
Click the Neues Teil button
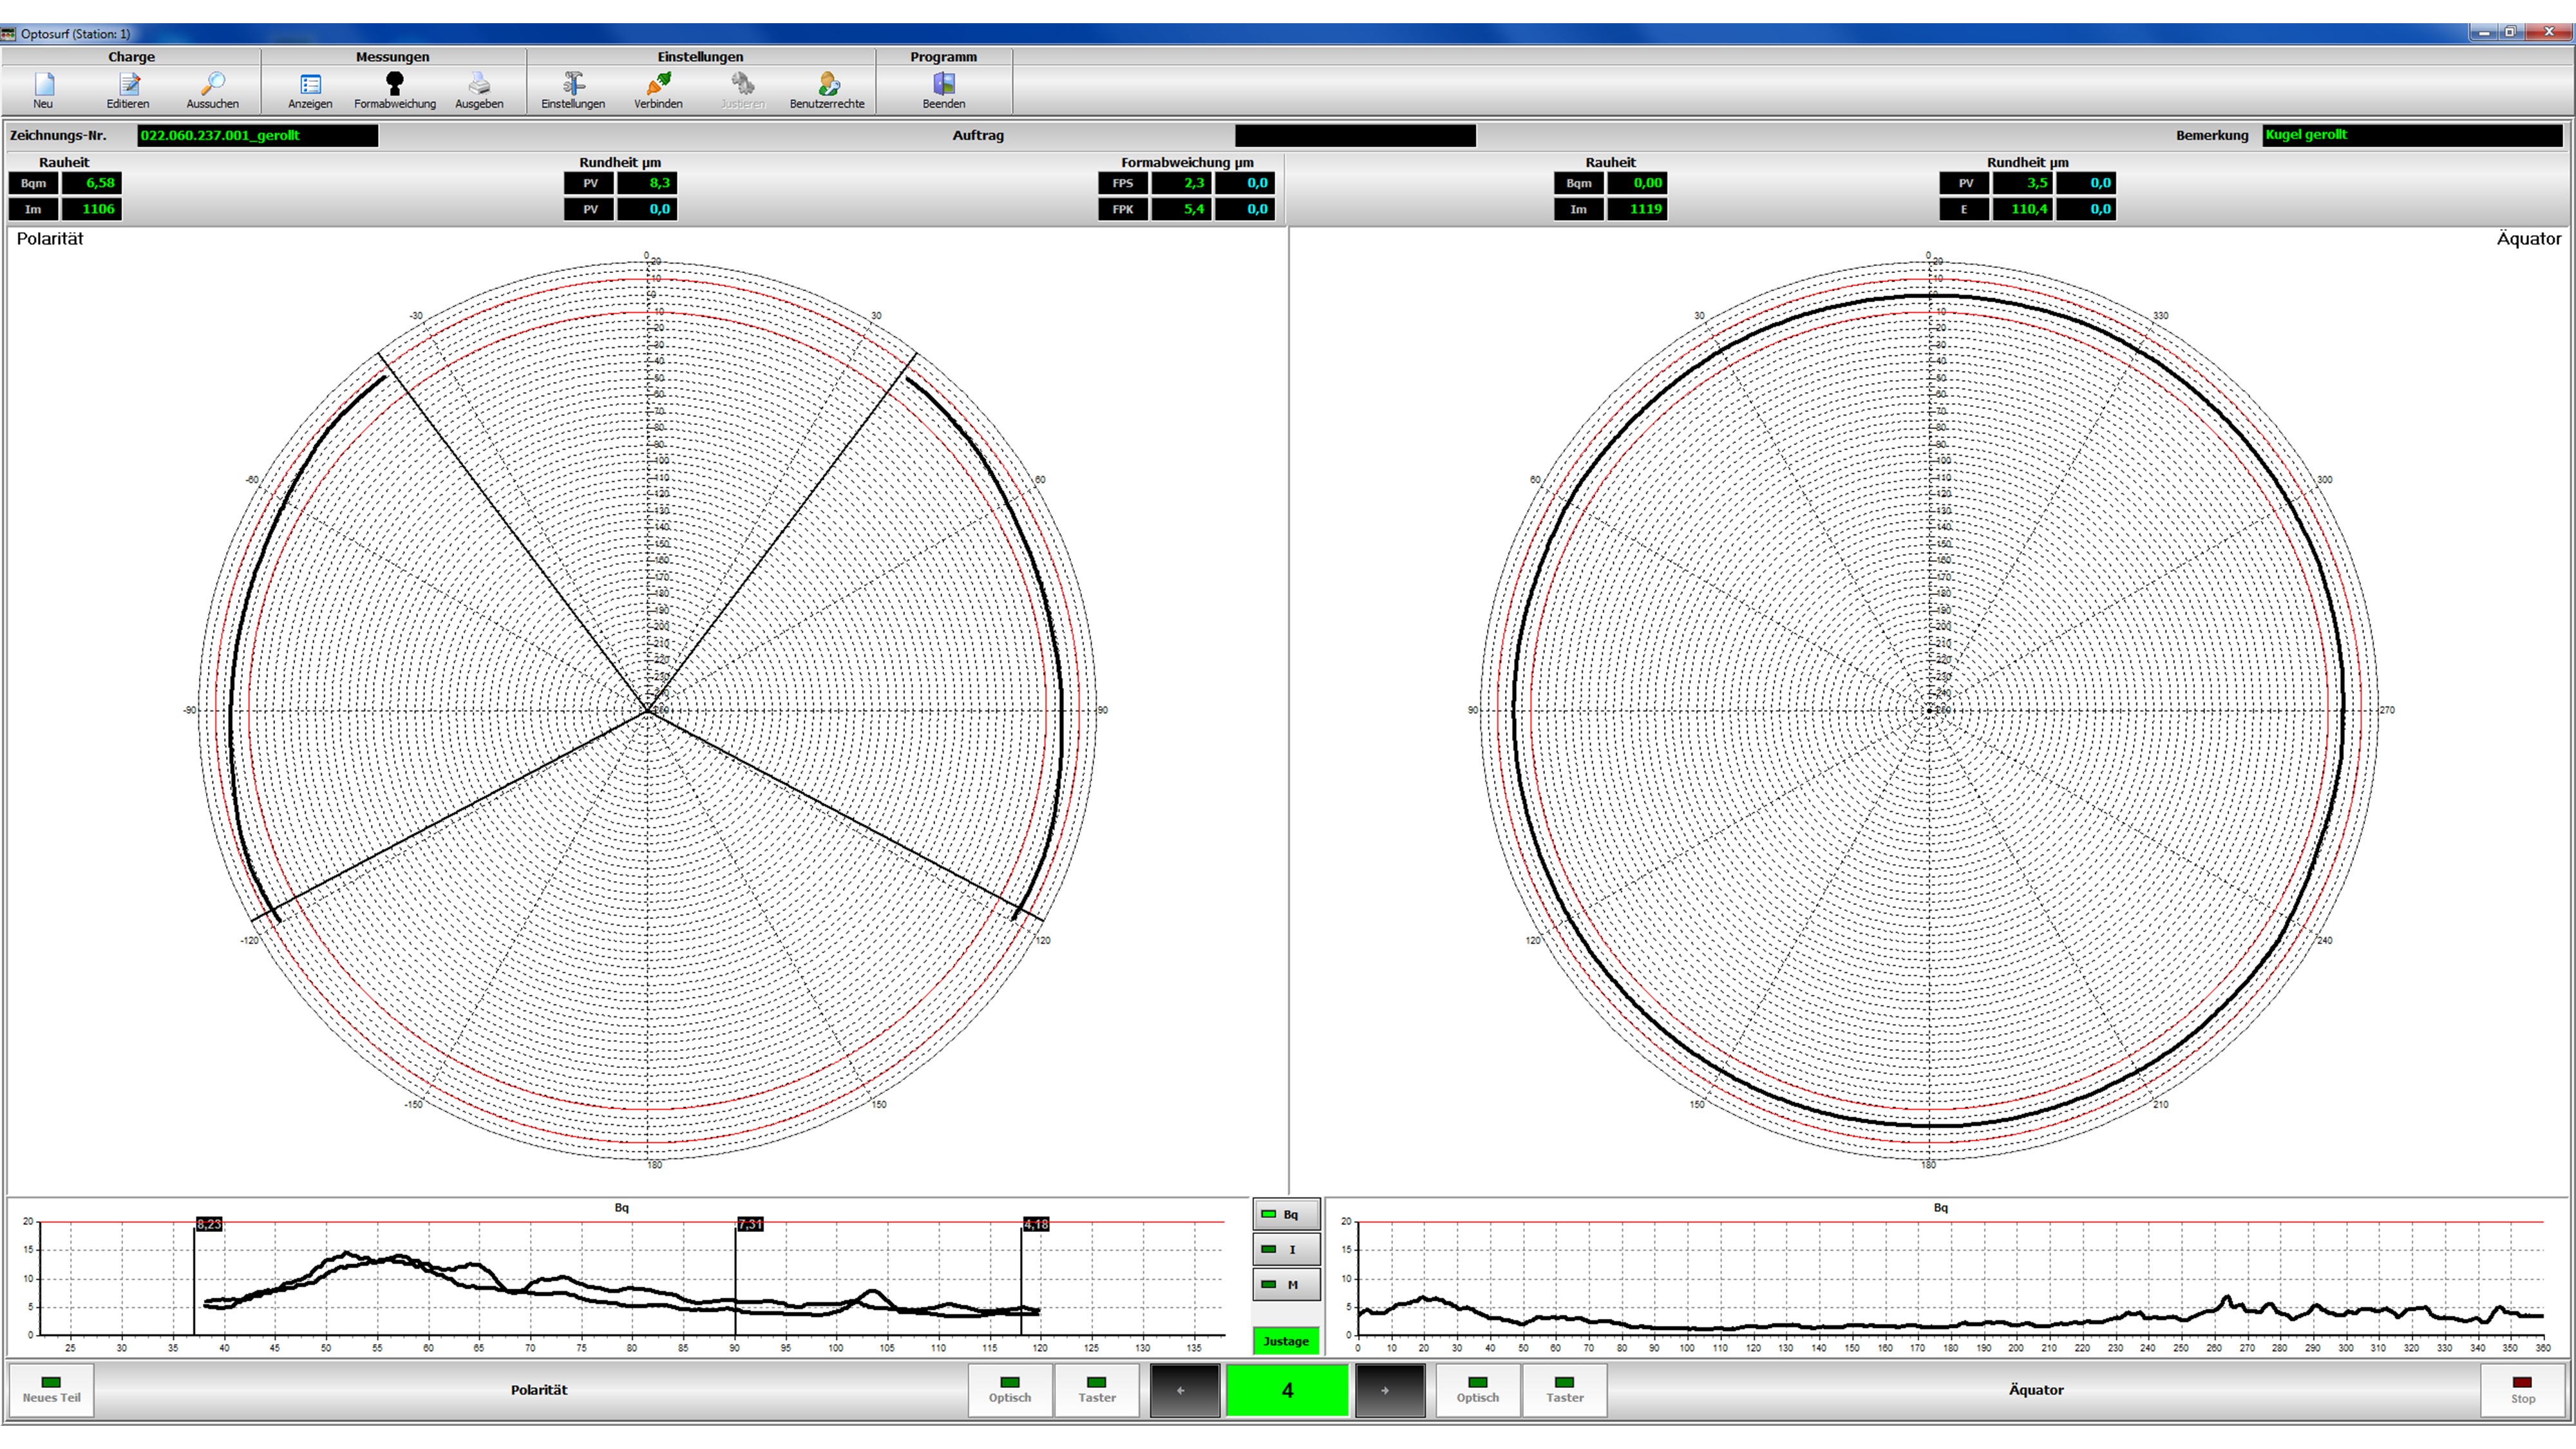pos(52,1390)
